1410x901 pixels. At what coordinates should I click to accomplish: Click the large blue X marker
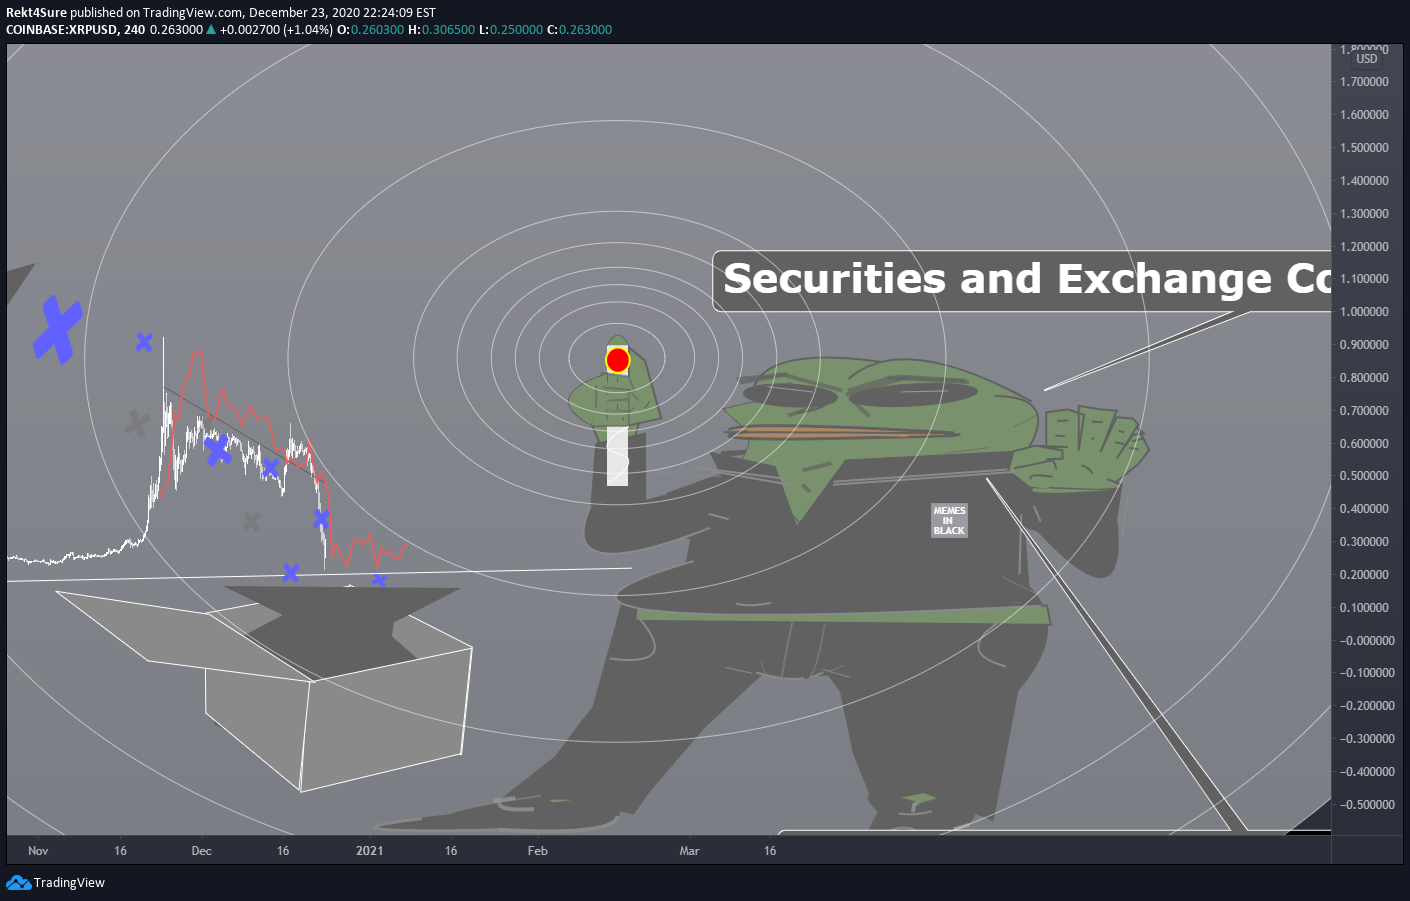57,330
